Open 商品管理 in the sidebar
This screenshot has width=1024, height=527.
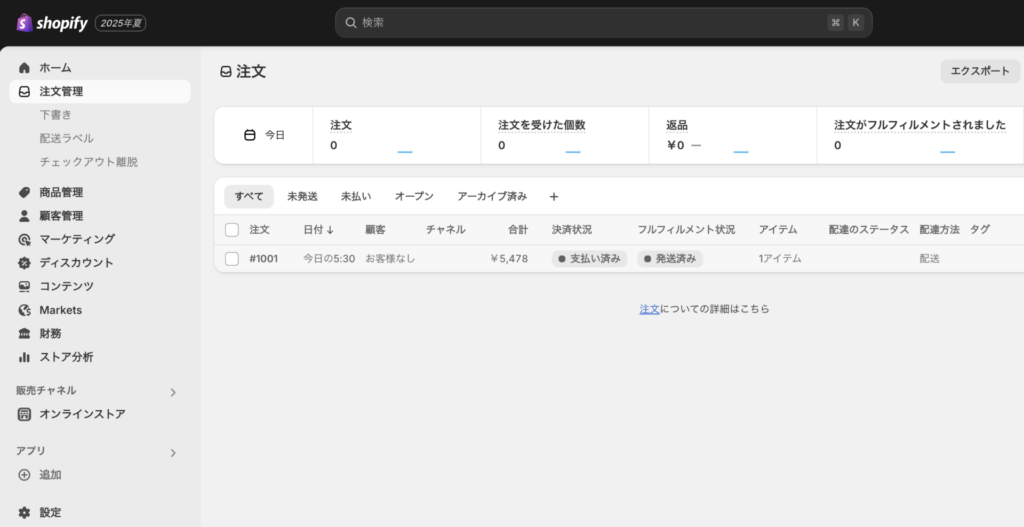point(100,192)
